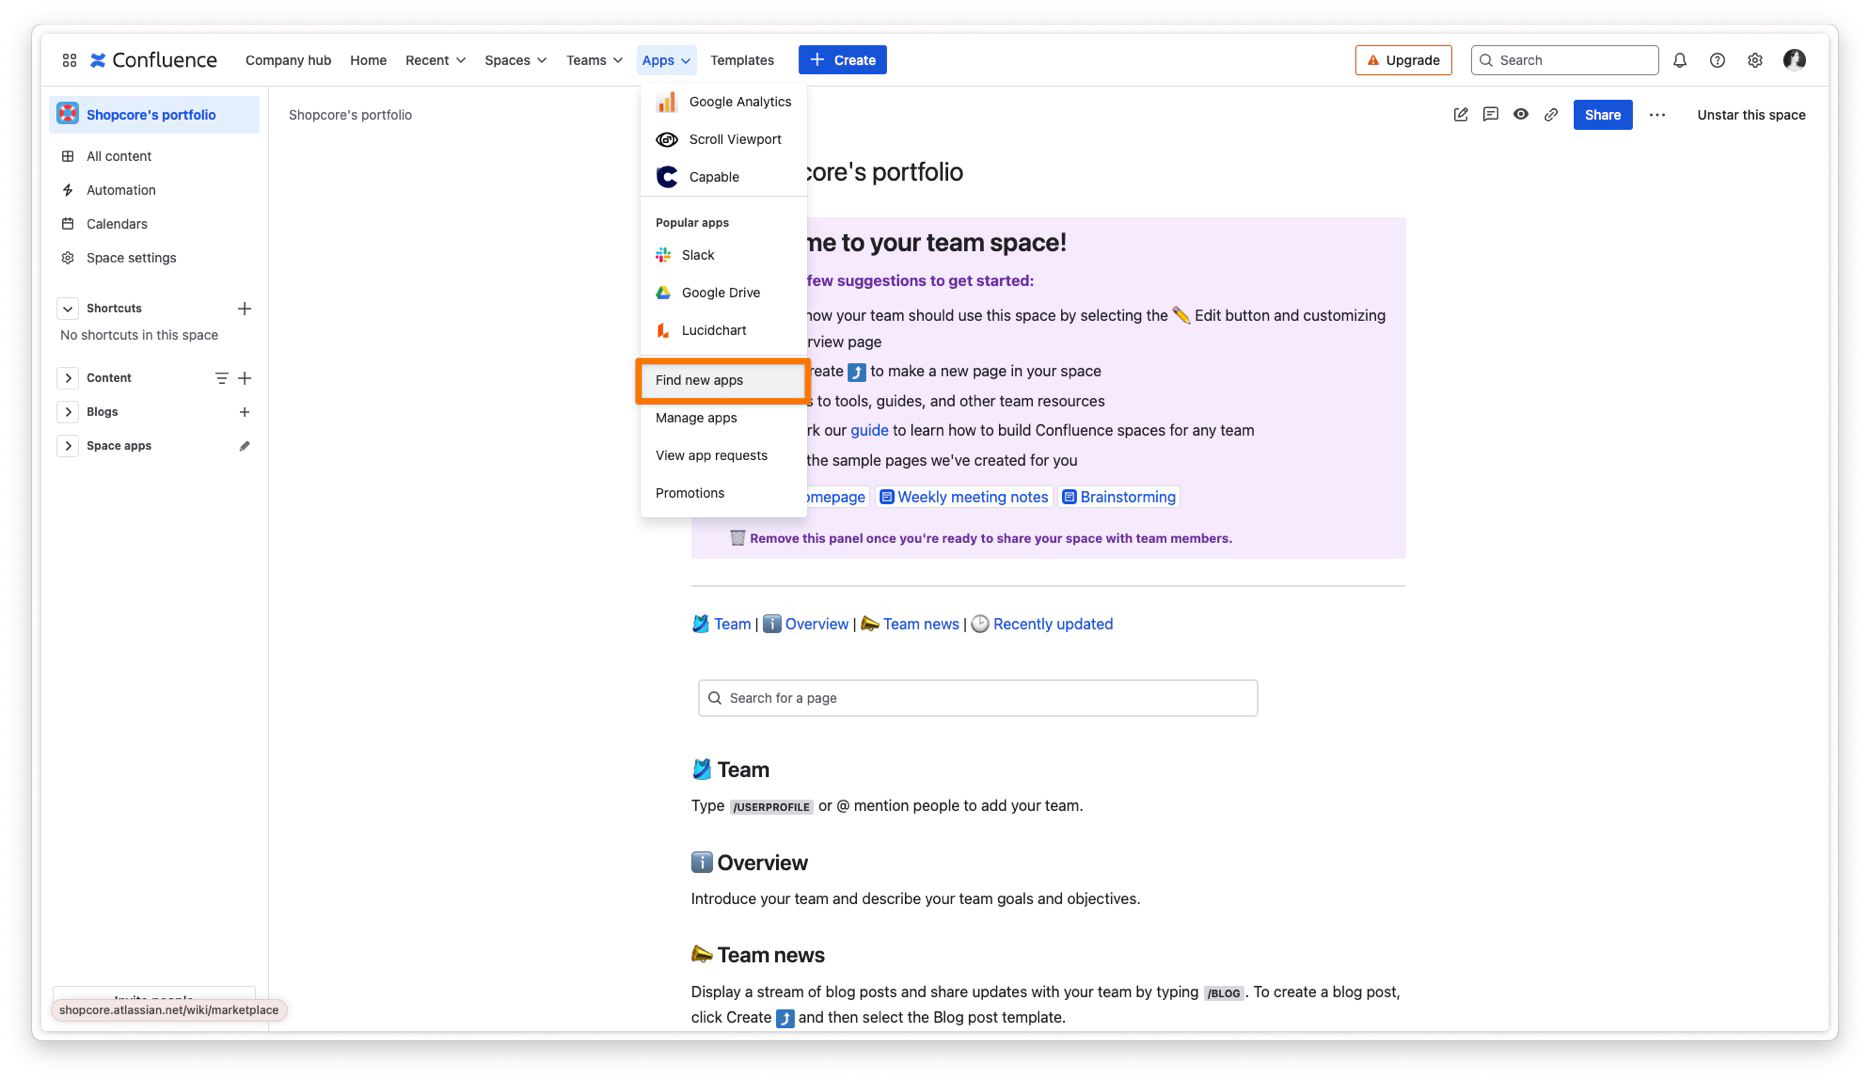Click the Shopcore's portfolio space icon
The width and height of the screenshot is (1870, 1080).
(x=68, y=114)
